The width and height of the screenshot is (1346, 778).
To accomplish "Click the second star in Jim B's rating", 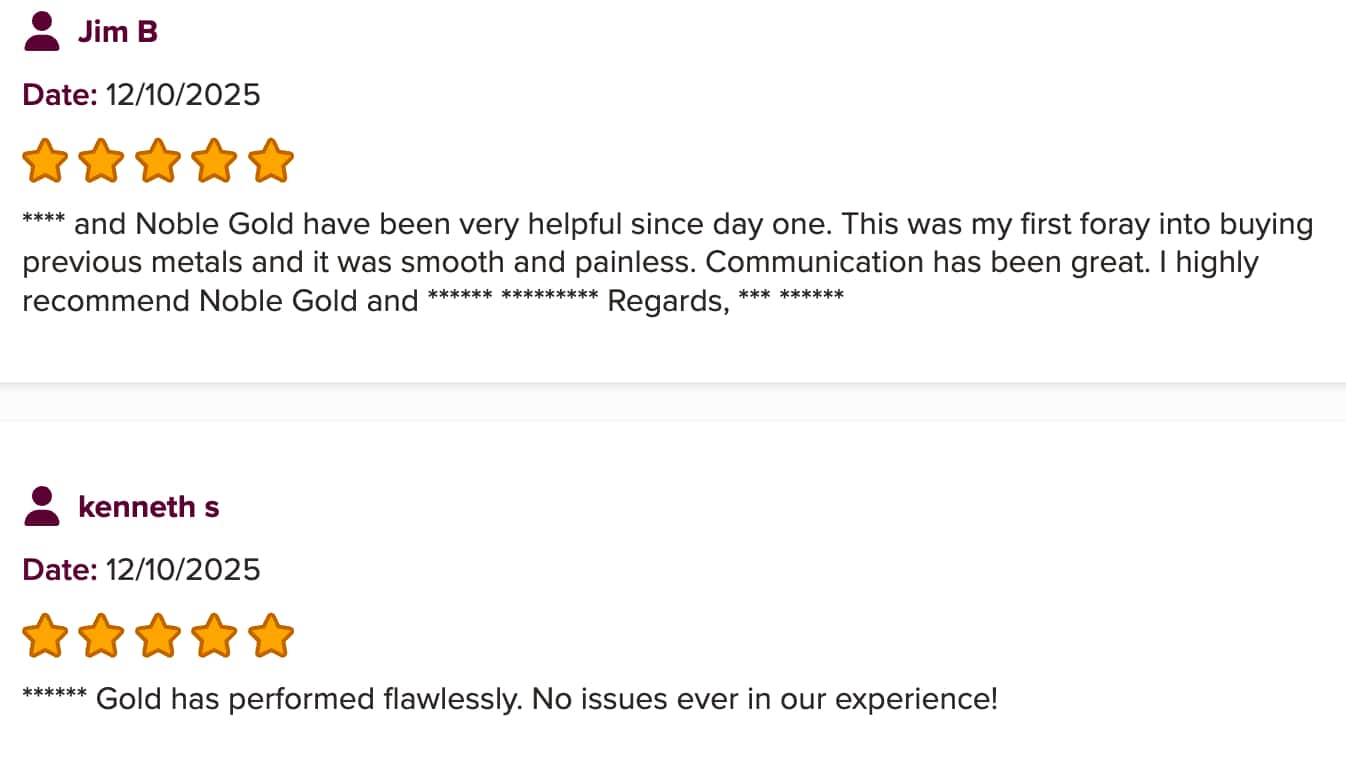I will pyautogui.click(x=101, y=162).
